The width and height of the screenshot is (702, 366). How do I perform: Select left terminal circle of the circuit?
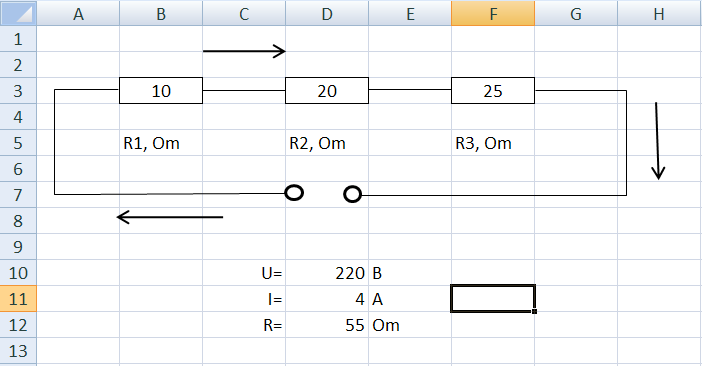294,193
